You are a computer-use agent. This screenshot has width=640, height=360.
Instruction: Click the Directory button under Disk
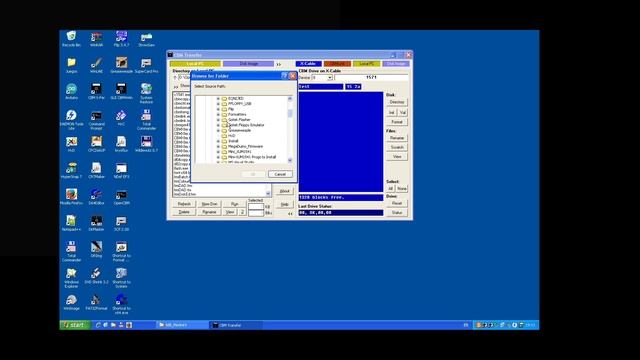(397, 102)
